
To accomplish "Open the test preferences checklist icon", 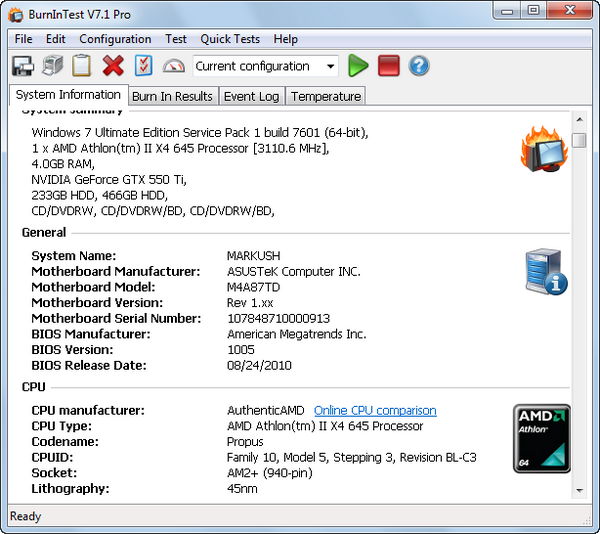I will pos(143,66).
